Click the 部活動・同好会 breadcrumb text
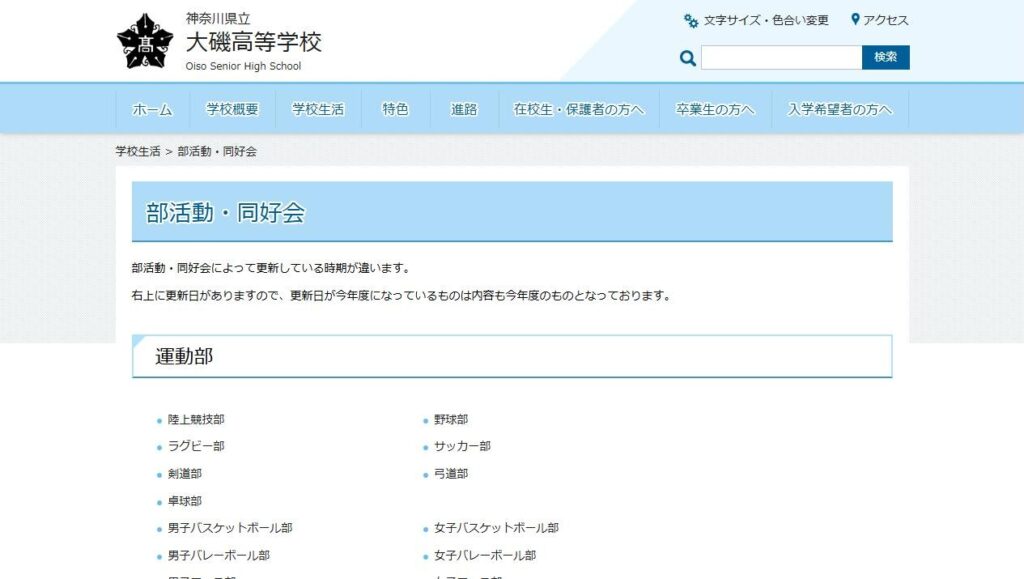 [217, 151]
